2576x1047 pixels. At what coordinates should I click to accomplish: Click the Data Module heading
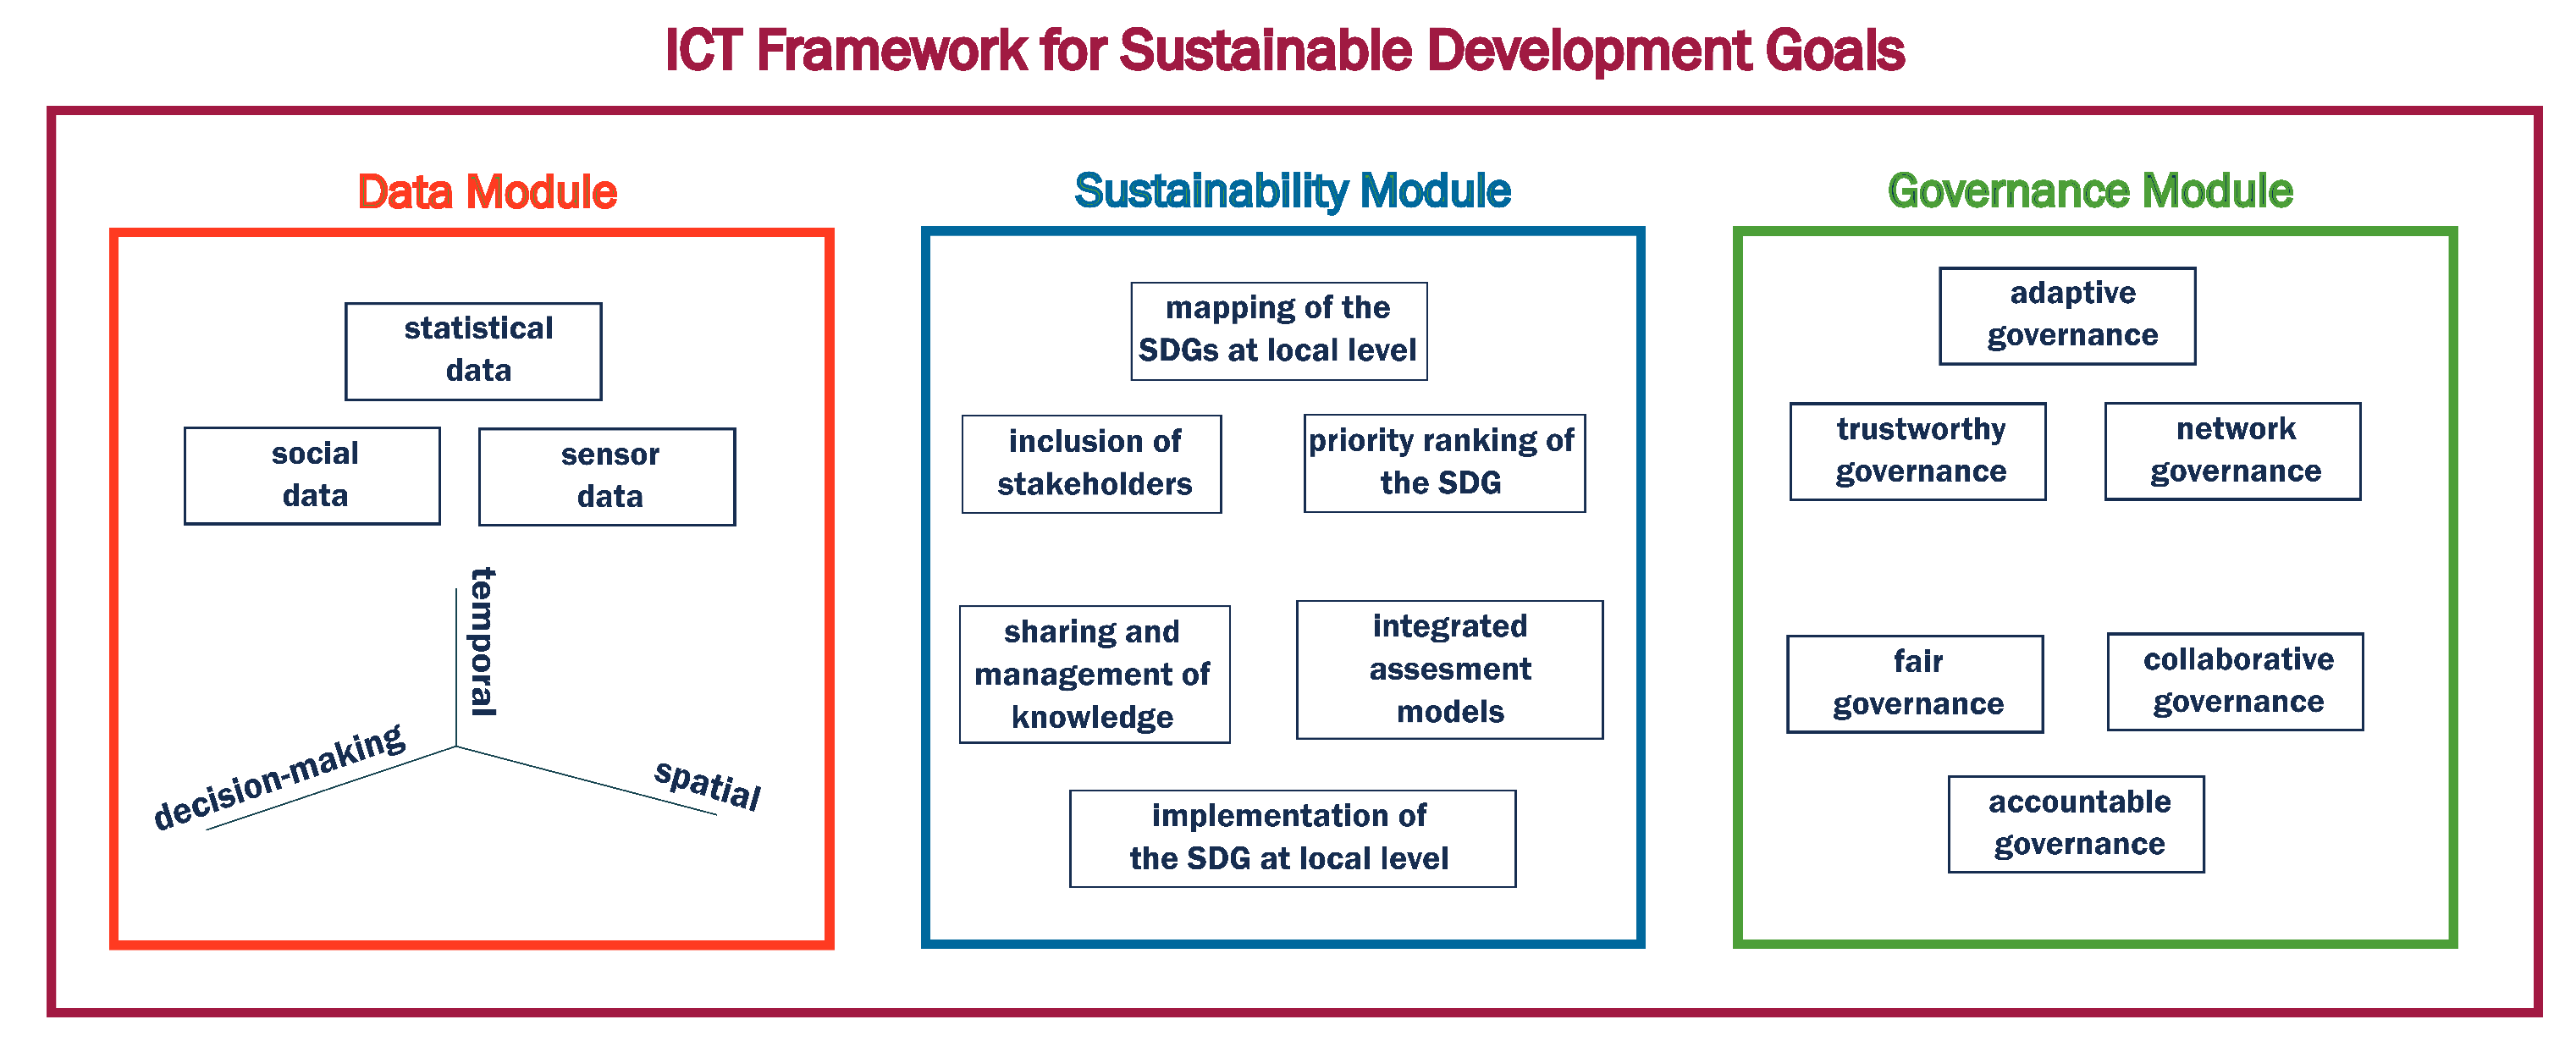click(487, 190)
